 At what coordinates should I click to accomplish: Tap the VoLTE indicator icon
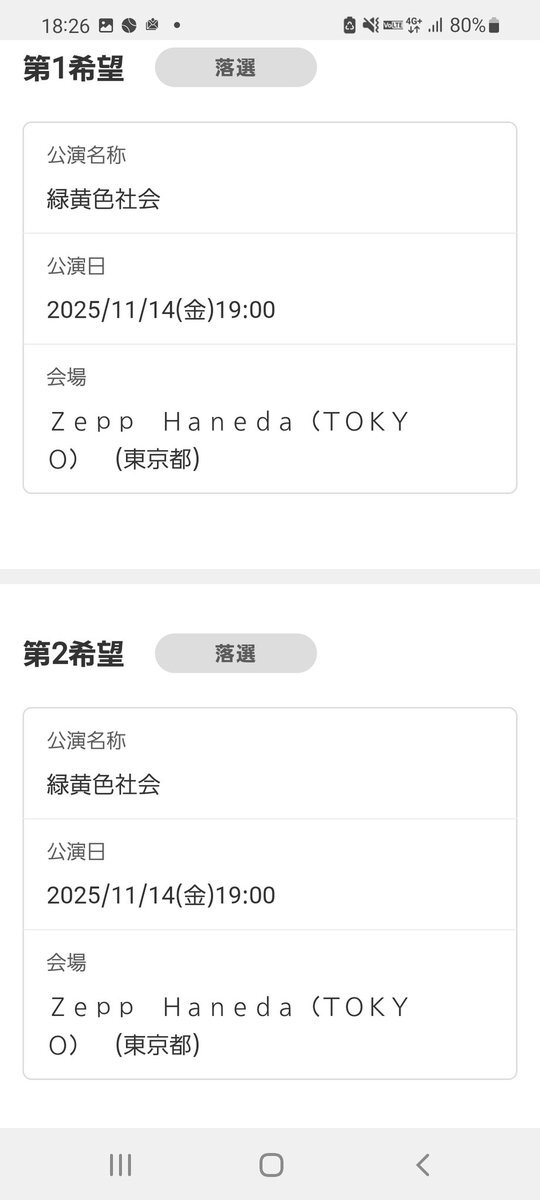[x=393, y=25]
